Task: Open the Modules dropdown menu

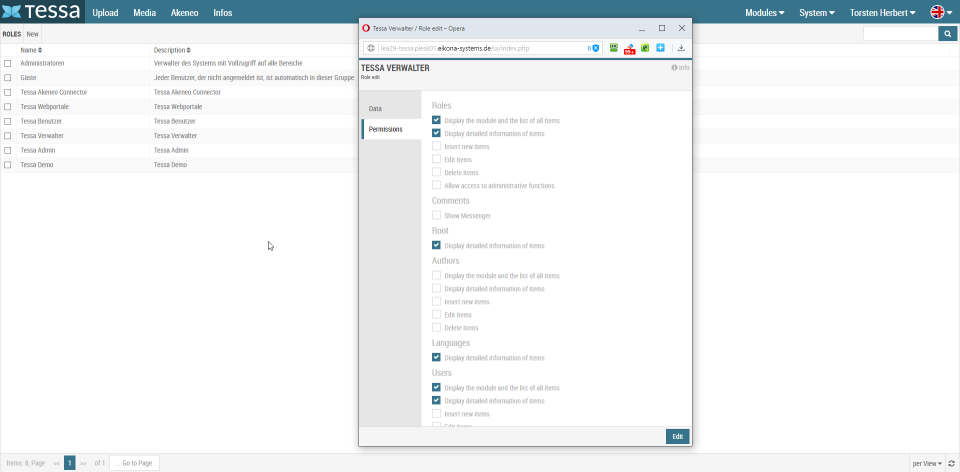Action: pos(765,12)
